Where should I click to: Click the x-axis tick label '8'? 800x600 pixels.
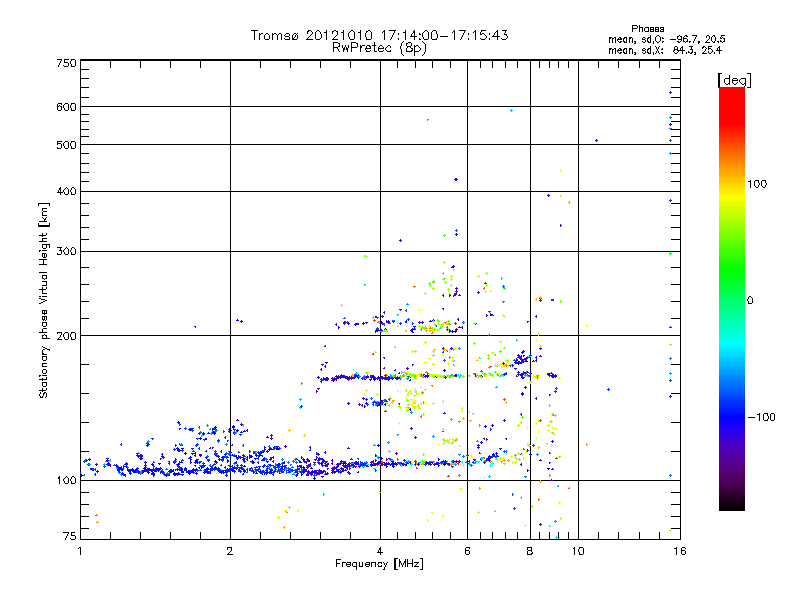(530, 551)
